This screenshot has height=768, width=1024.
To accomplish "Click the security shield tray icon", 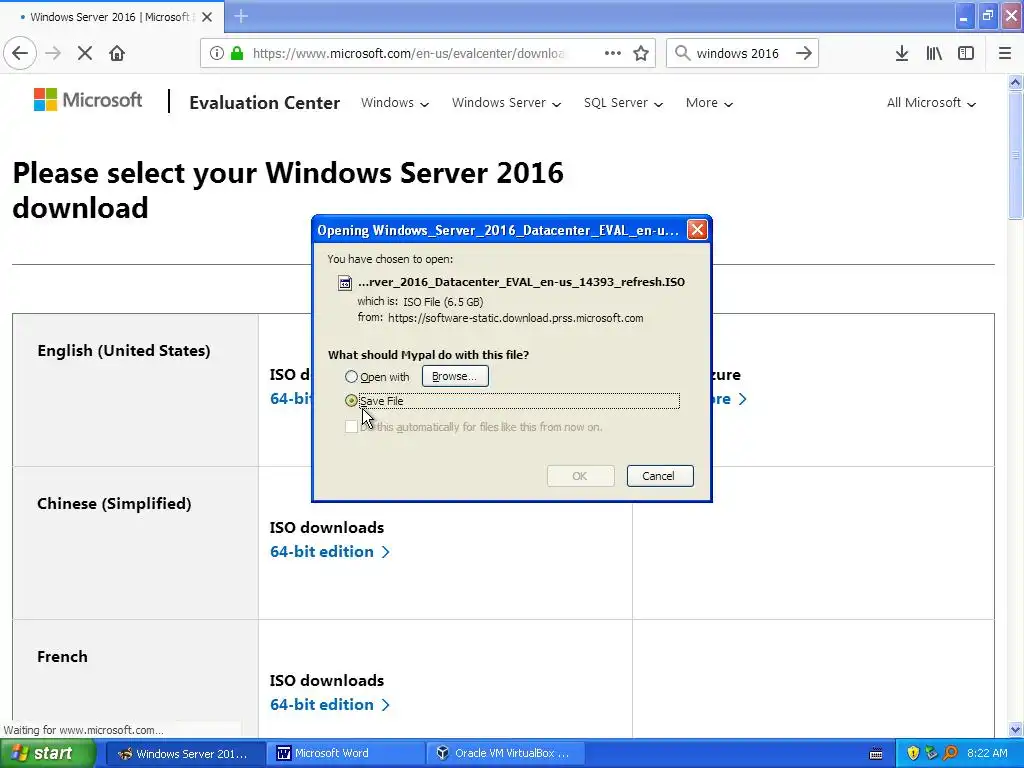I will 913,754.
